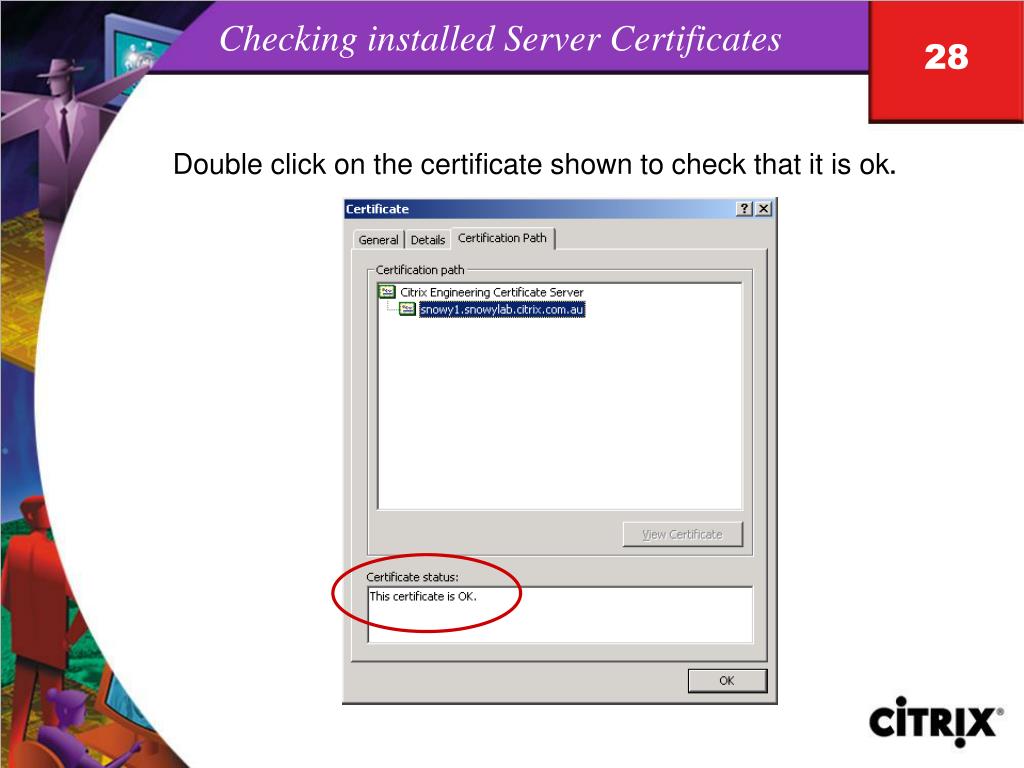This screenshot has height=768, width=1024.
Task: Close the Certificate dialog with the X button
Action: coord(763,208)
